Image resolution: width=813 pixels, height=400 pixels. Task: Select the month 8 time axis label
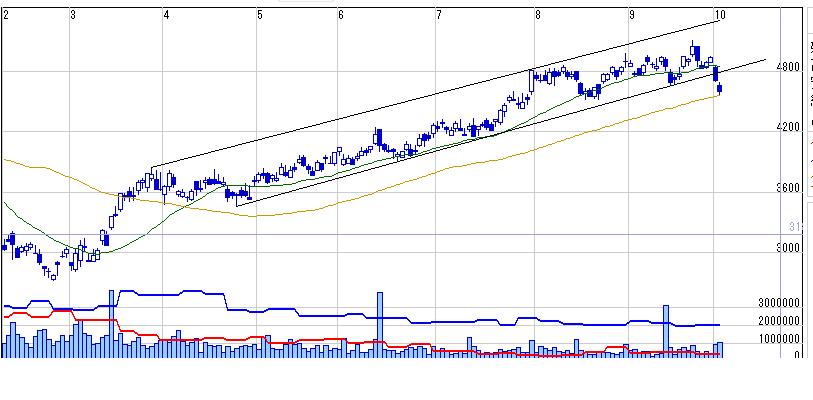538,15
